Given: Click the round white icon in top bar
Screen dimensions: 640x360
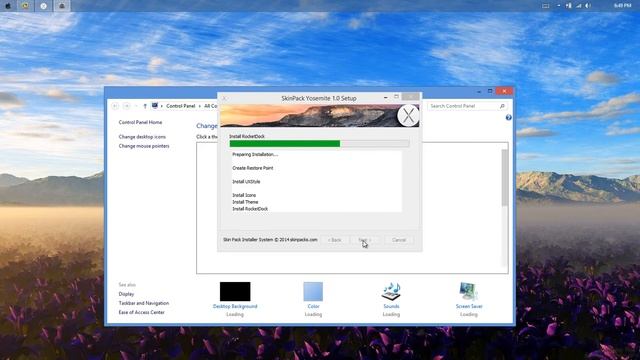Looking at the screenshot, I should (x=44, y=6).
